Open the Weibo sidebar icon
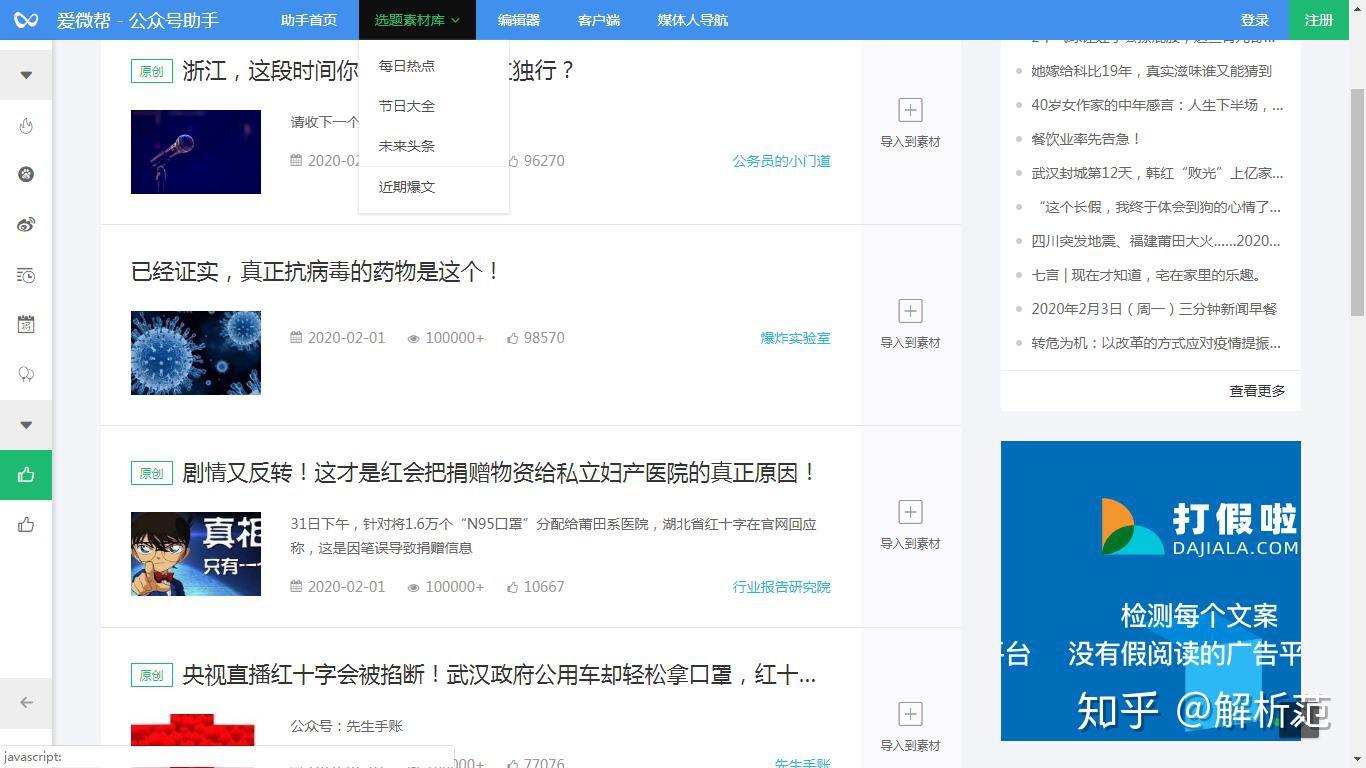1366x768 pixels. [x=26, y=224]
